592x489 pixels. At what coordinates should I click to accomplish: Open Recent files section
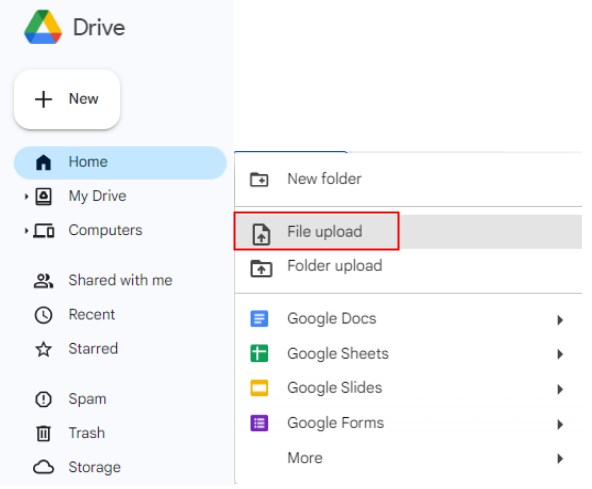tap(120, 315)
